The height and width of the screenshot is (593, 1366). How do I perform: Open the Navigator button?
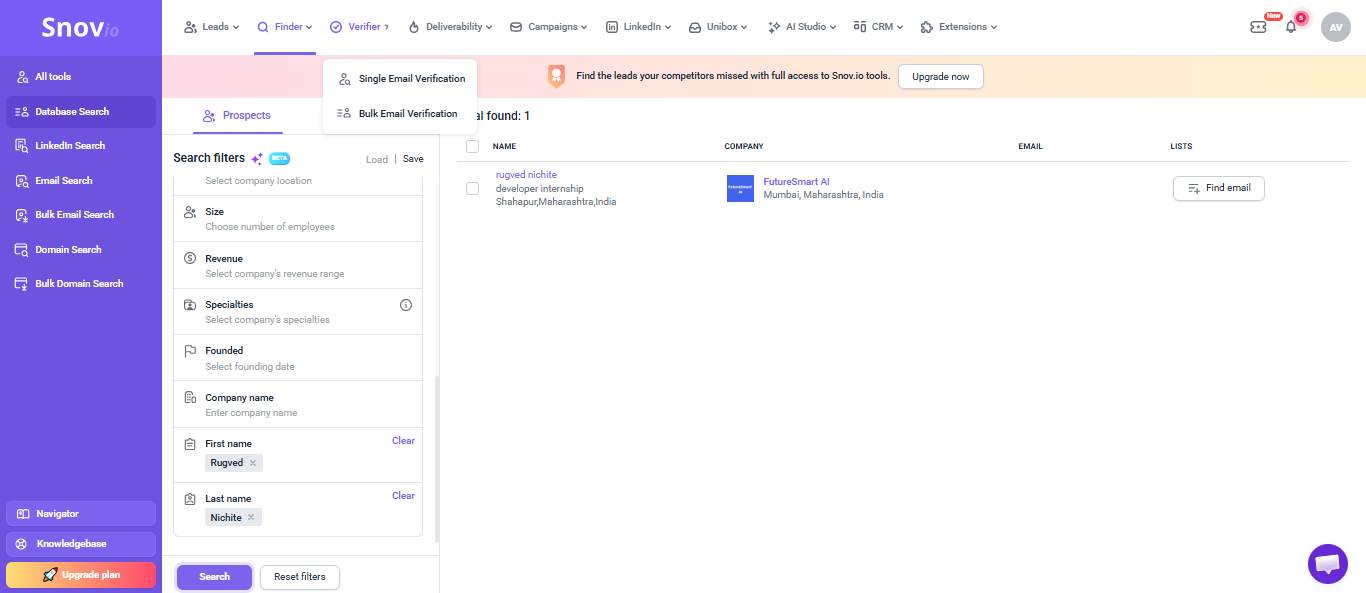(x=81, y=513)
